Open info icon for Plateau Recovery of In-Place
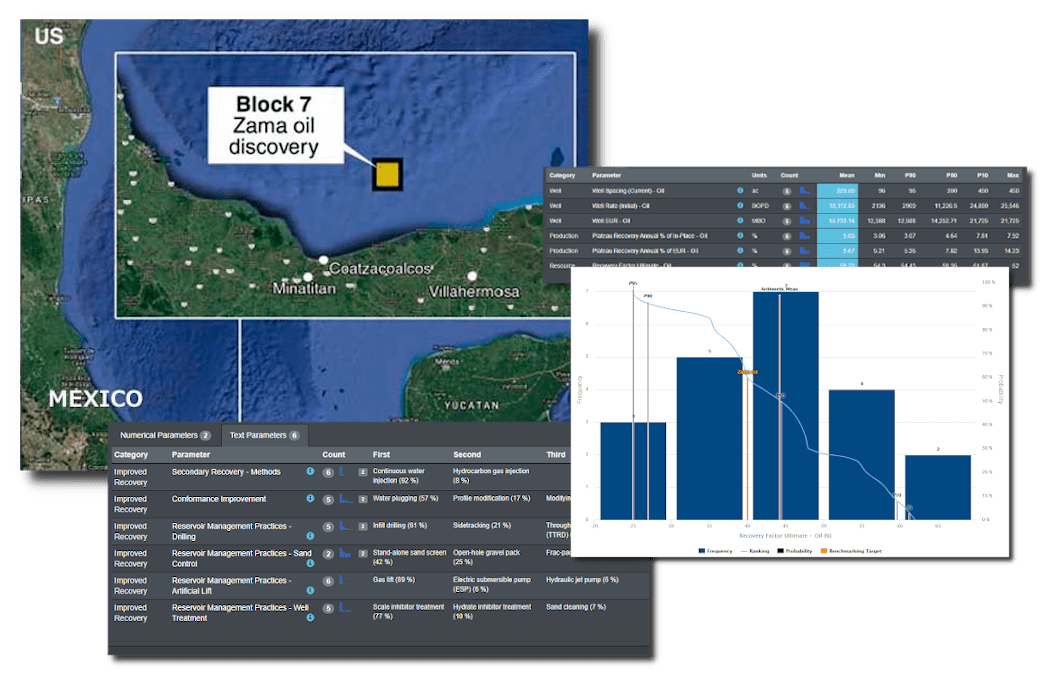The height and width of the screenshot is (675, 1050). click(741, 236)
